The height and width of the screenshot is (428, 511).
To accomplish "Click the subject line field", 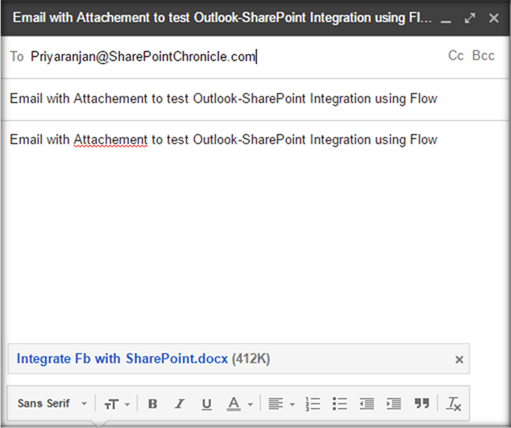I will coord(255,99).
